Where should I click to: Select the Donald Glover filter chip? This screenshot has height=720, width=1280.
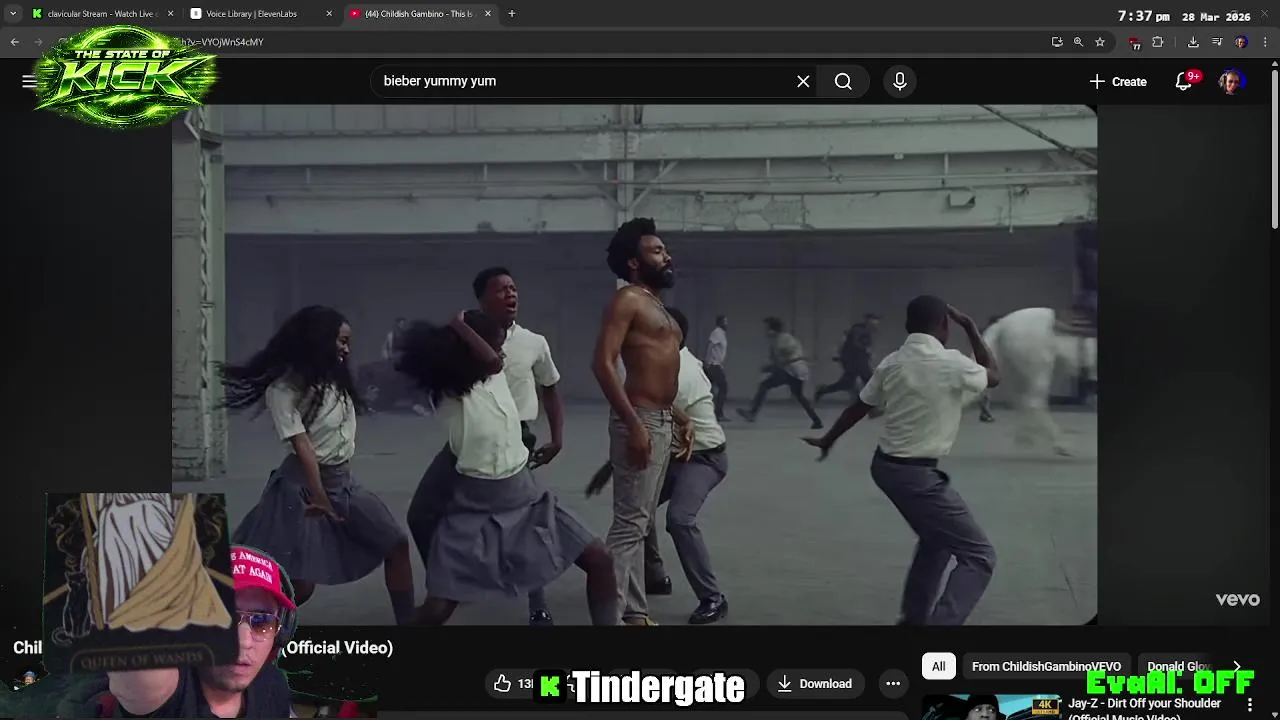(1178, 666)
